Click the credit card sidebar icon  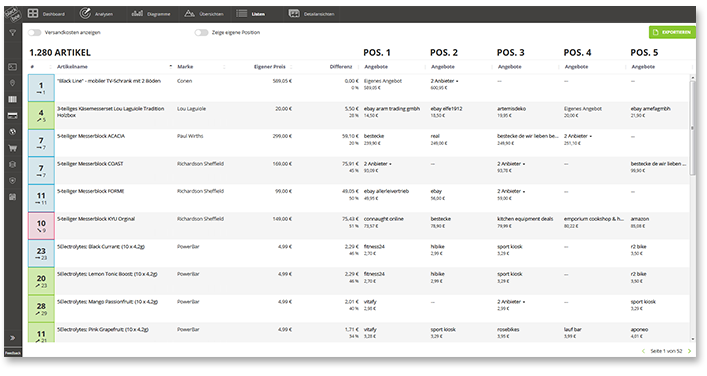[x=13, y=116]
